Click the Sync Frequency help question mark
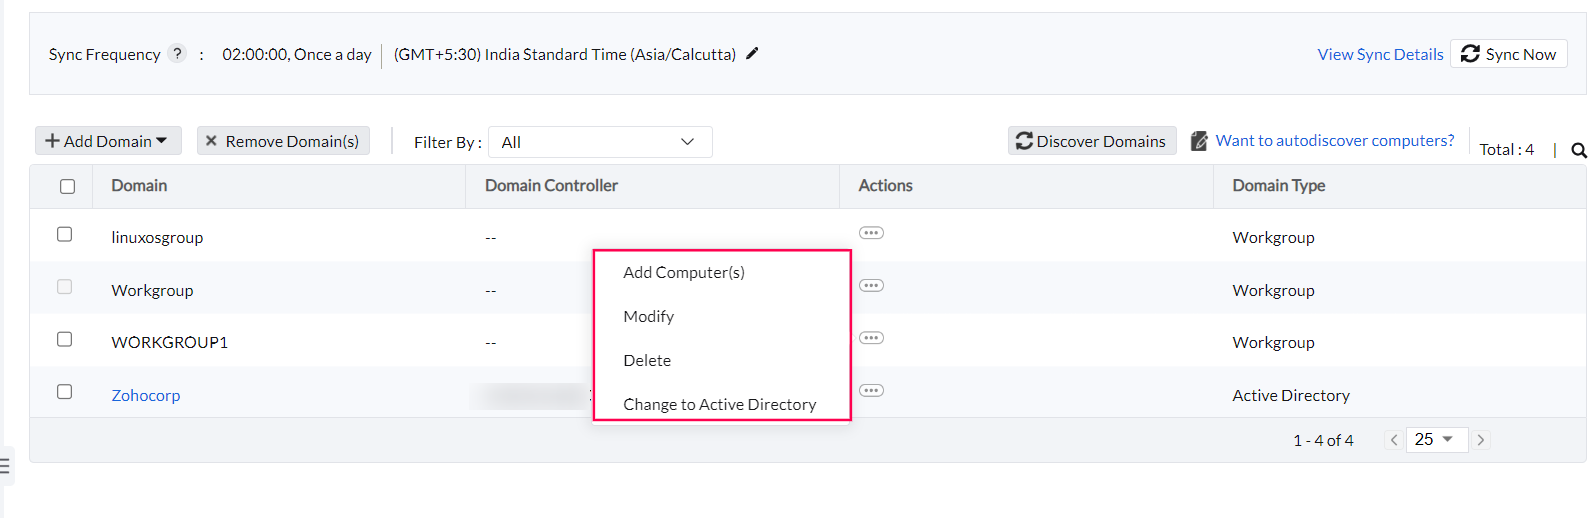Screen dimensions: 1592x518 177,54
